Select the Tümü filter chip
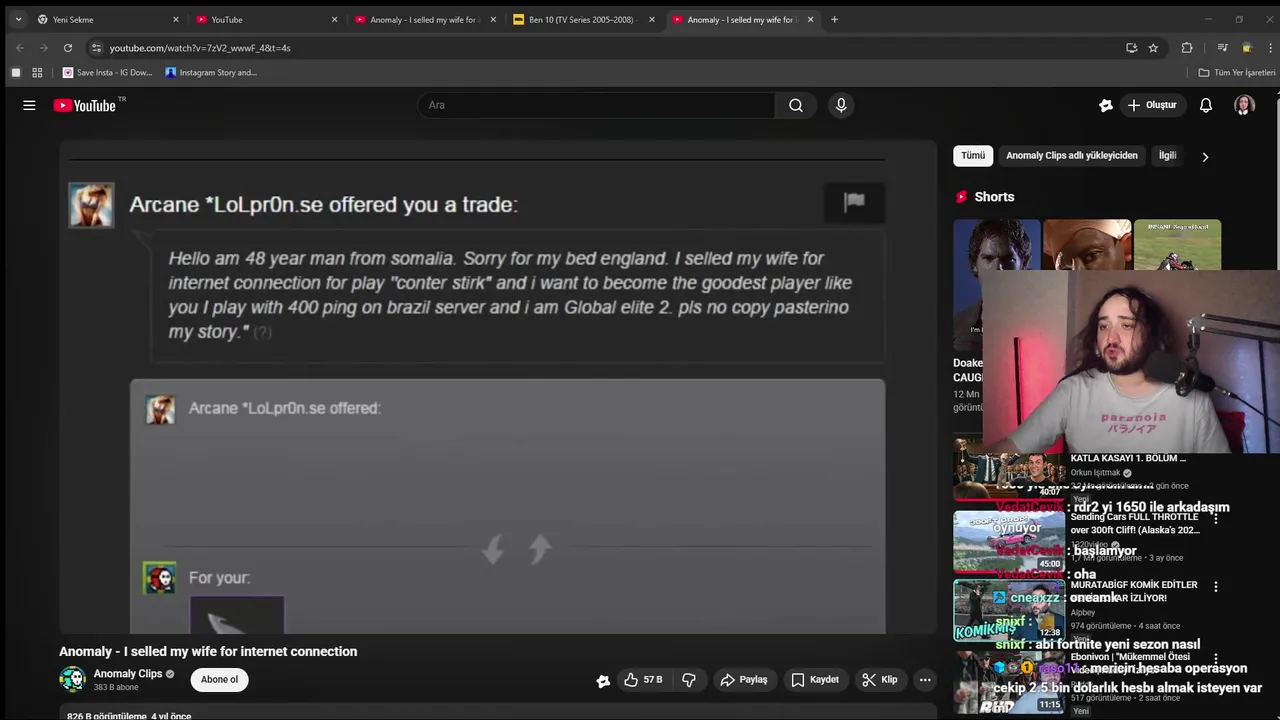The height and width of the screenshot is (720, 1280). pyautogui.click(x=973, y=156)
